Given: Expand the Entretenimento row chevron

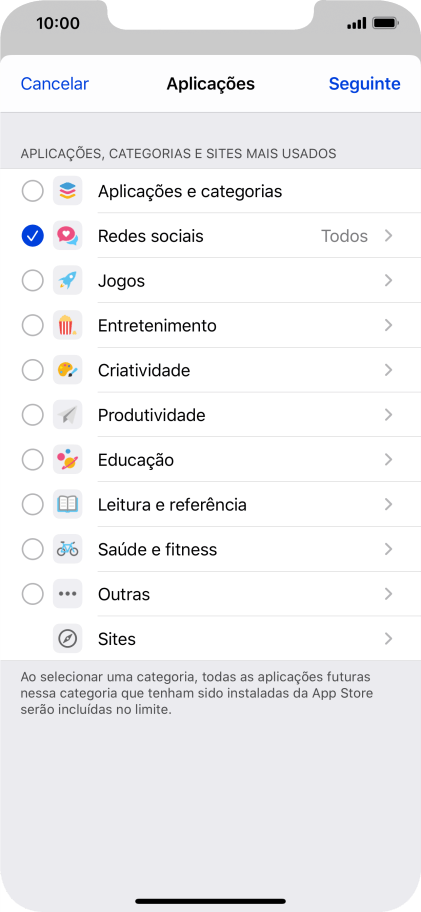Looking at the screenshot, I should tap(389, 325).
